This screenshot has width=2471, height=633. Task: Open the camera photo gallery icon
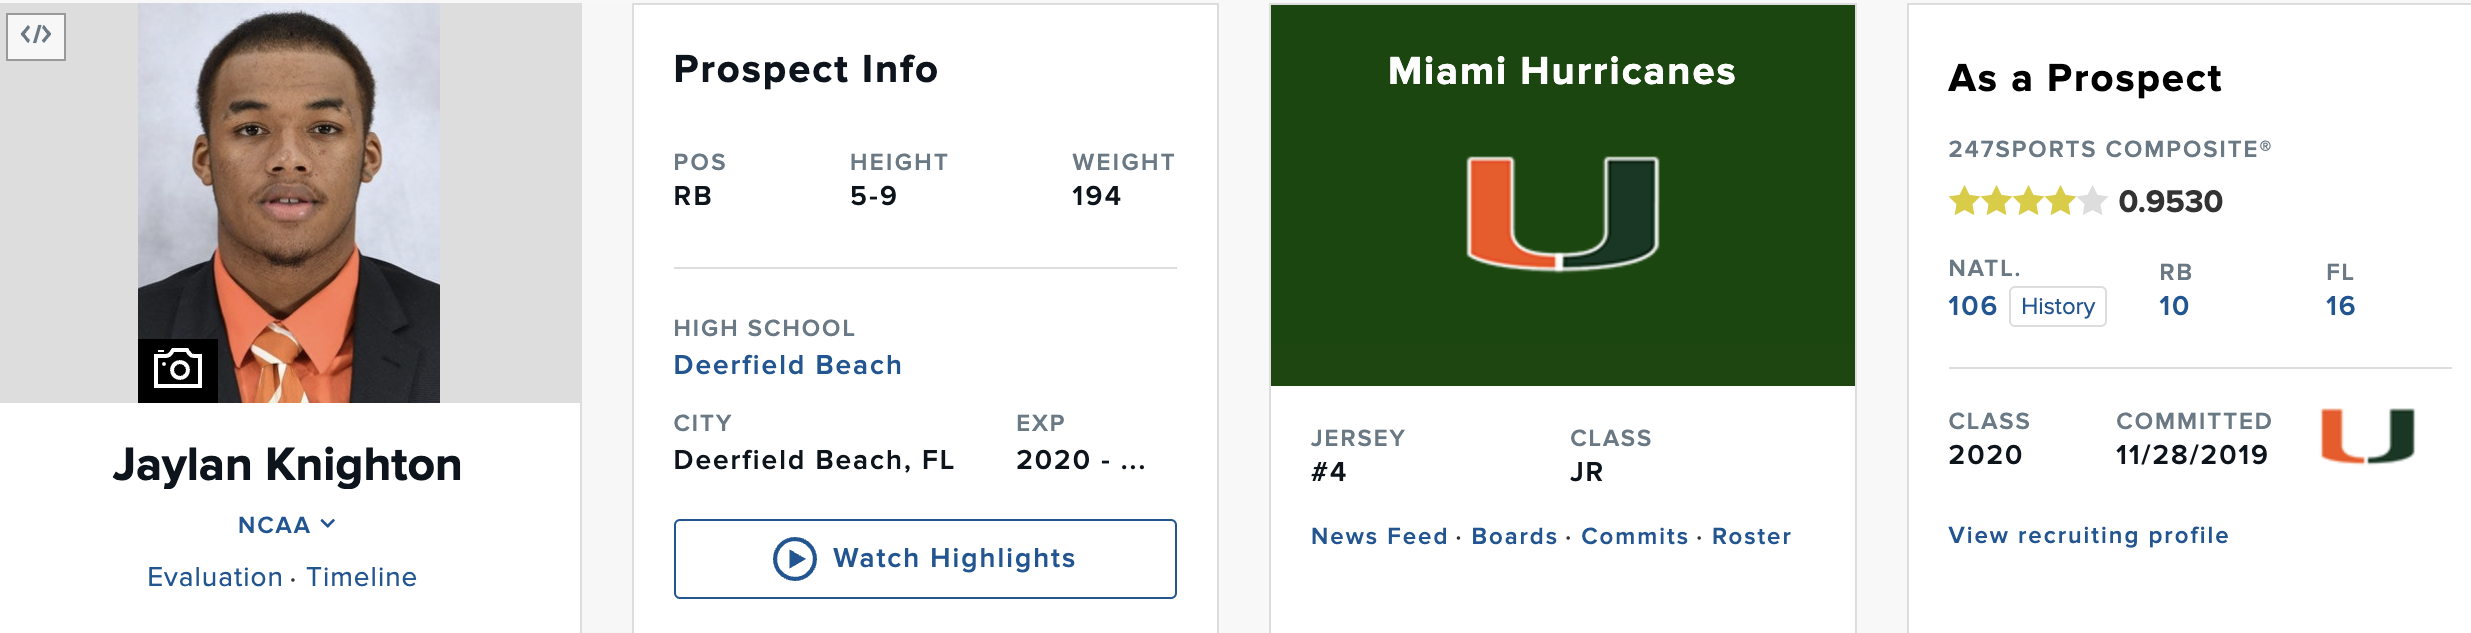178,370
